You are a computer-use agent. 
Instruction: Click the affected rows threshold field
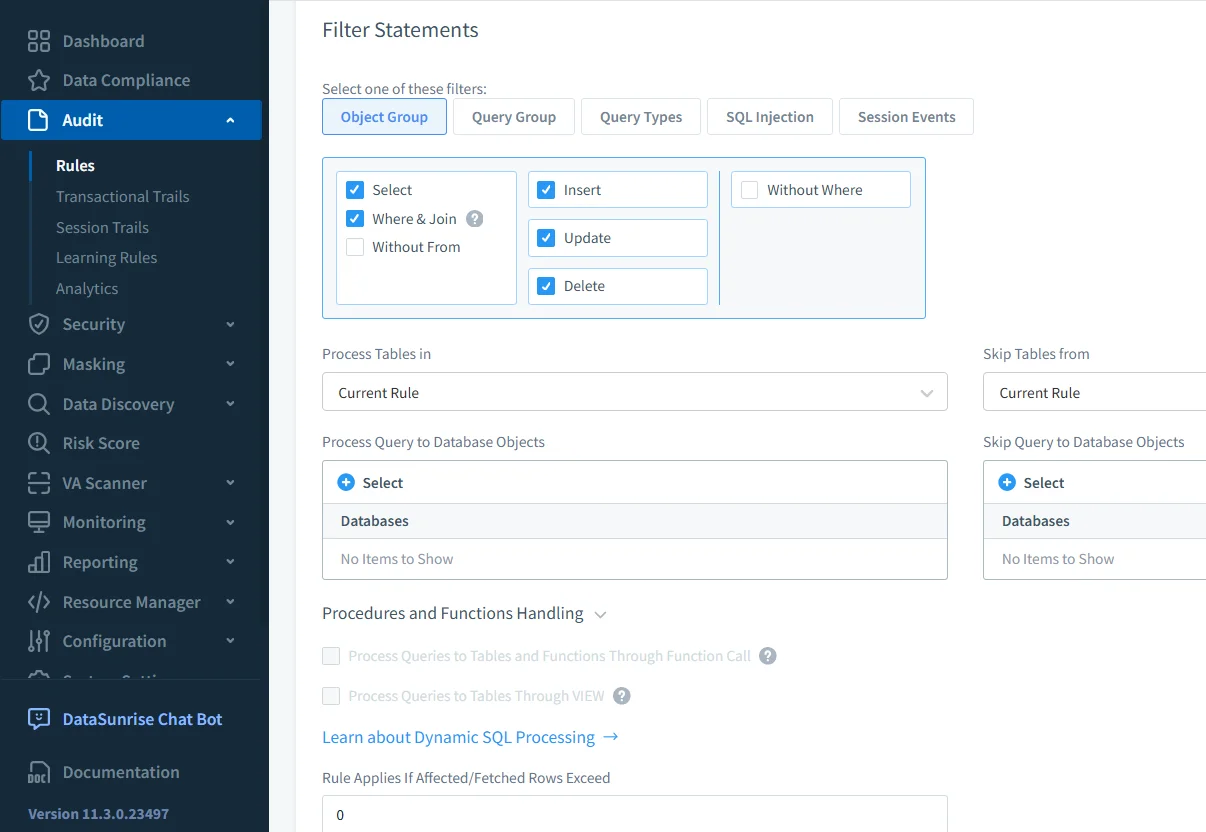click(634, 814)
